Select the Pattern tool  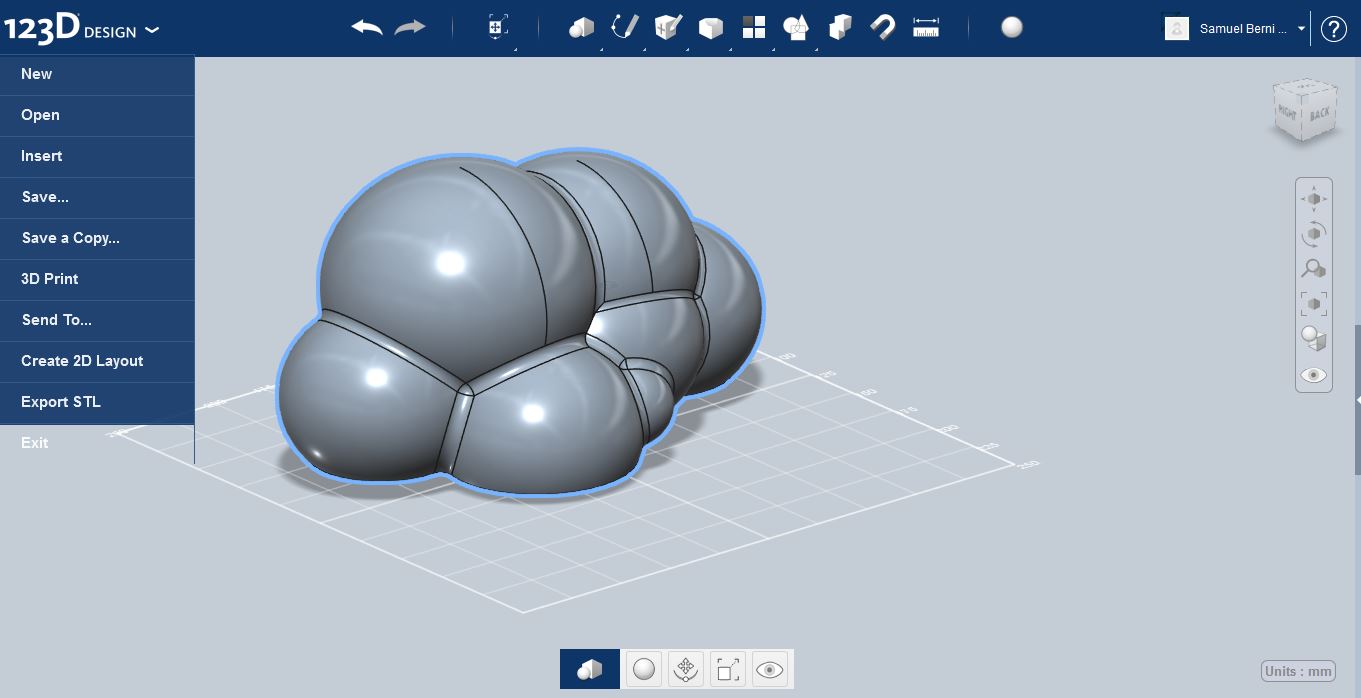[x=753, y=27]
